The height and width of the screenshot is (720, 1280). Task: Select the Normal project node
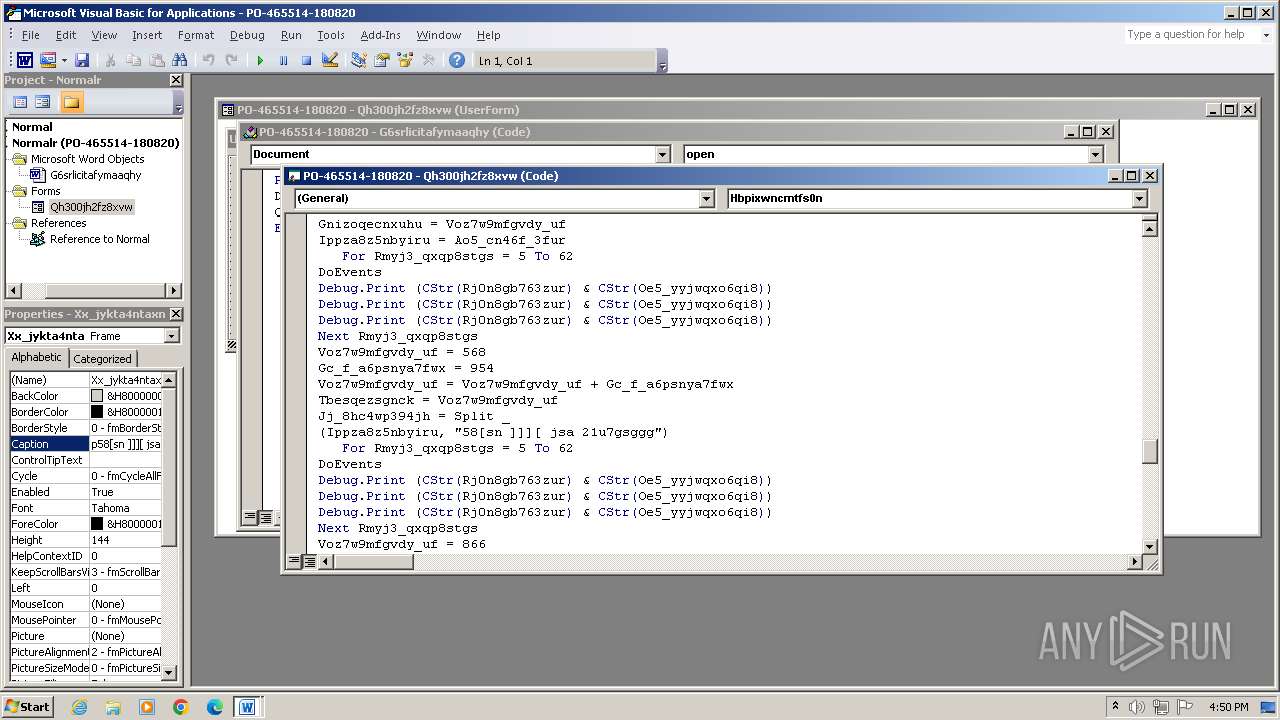point(32,127)
